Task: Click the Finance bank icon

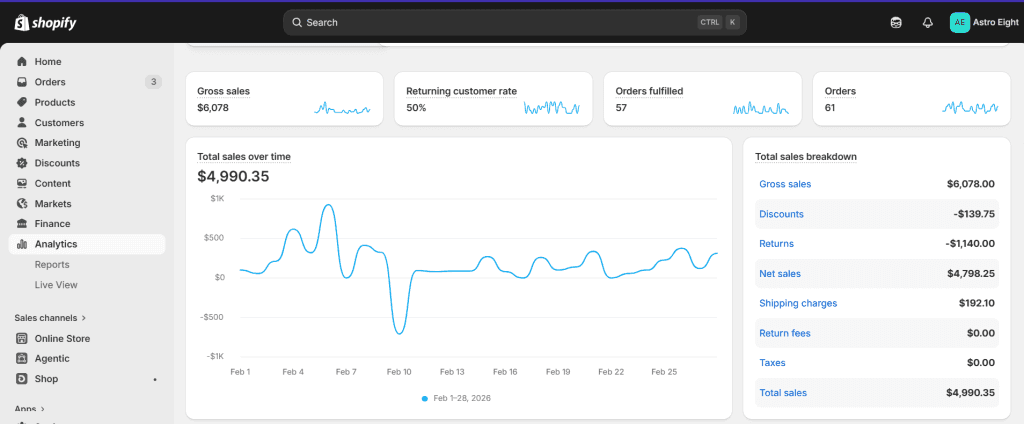Action: click(22, 223)
